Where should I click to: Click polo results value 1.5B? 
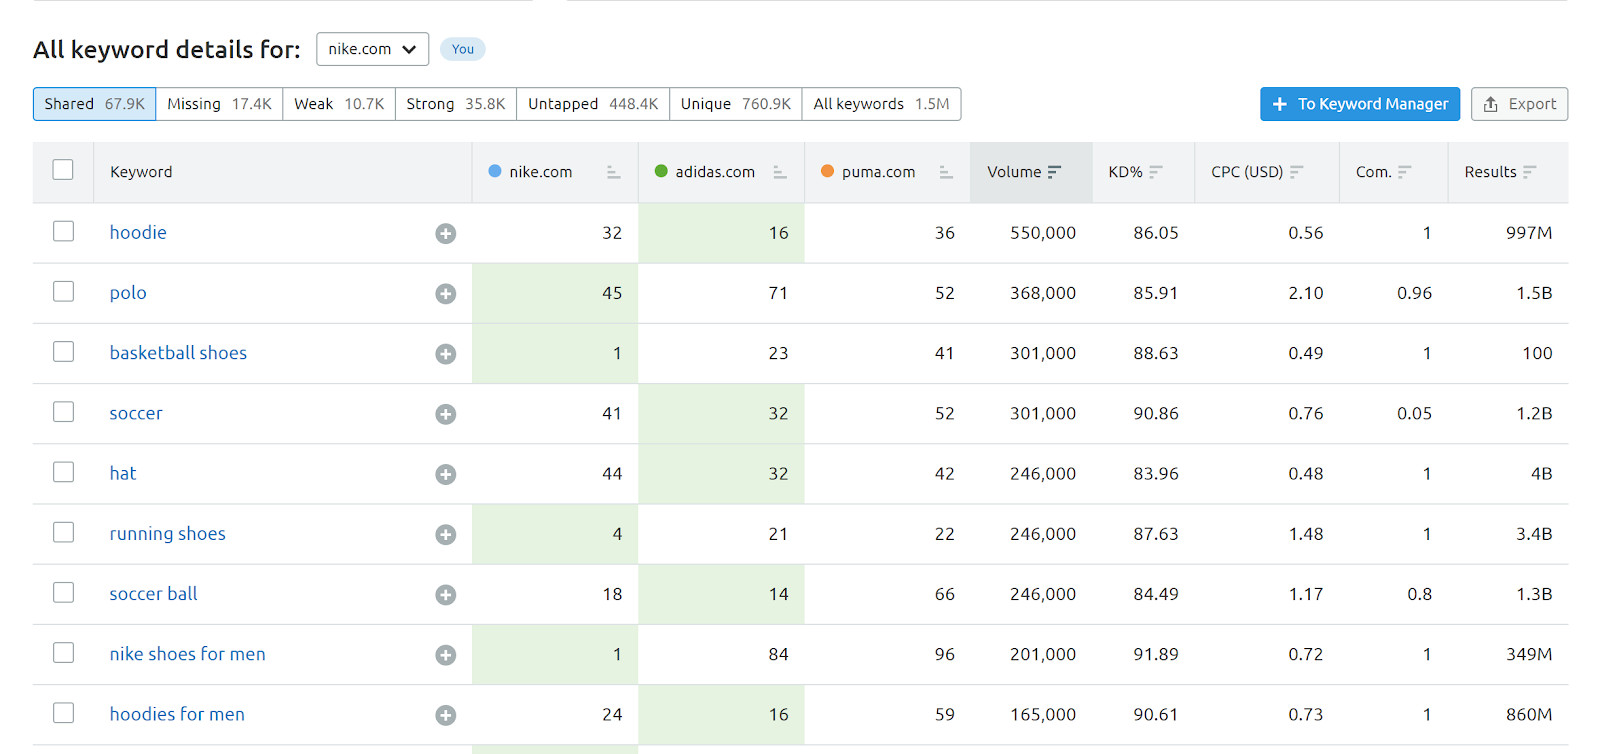[1534, 293]
